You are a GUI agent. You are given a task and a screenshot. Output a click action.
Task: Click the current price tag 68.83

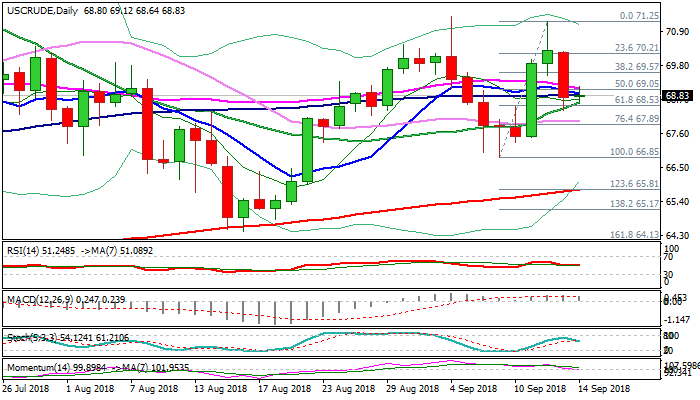tap(678, 97)
